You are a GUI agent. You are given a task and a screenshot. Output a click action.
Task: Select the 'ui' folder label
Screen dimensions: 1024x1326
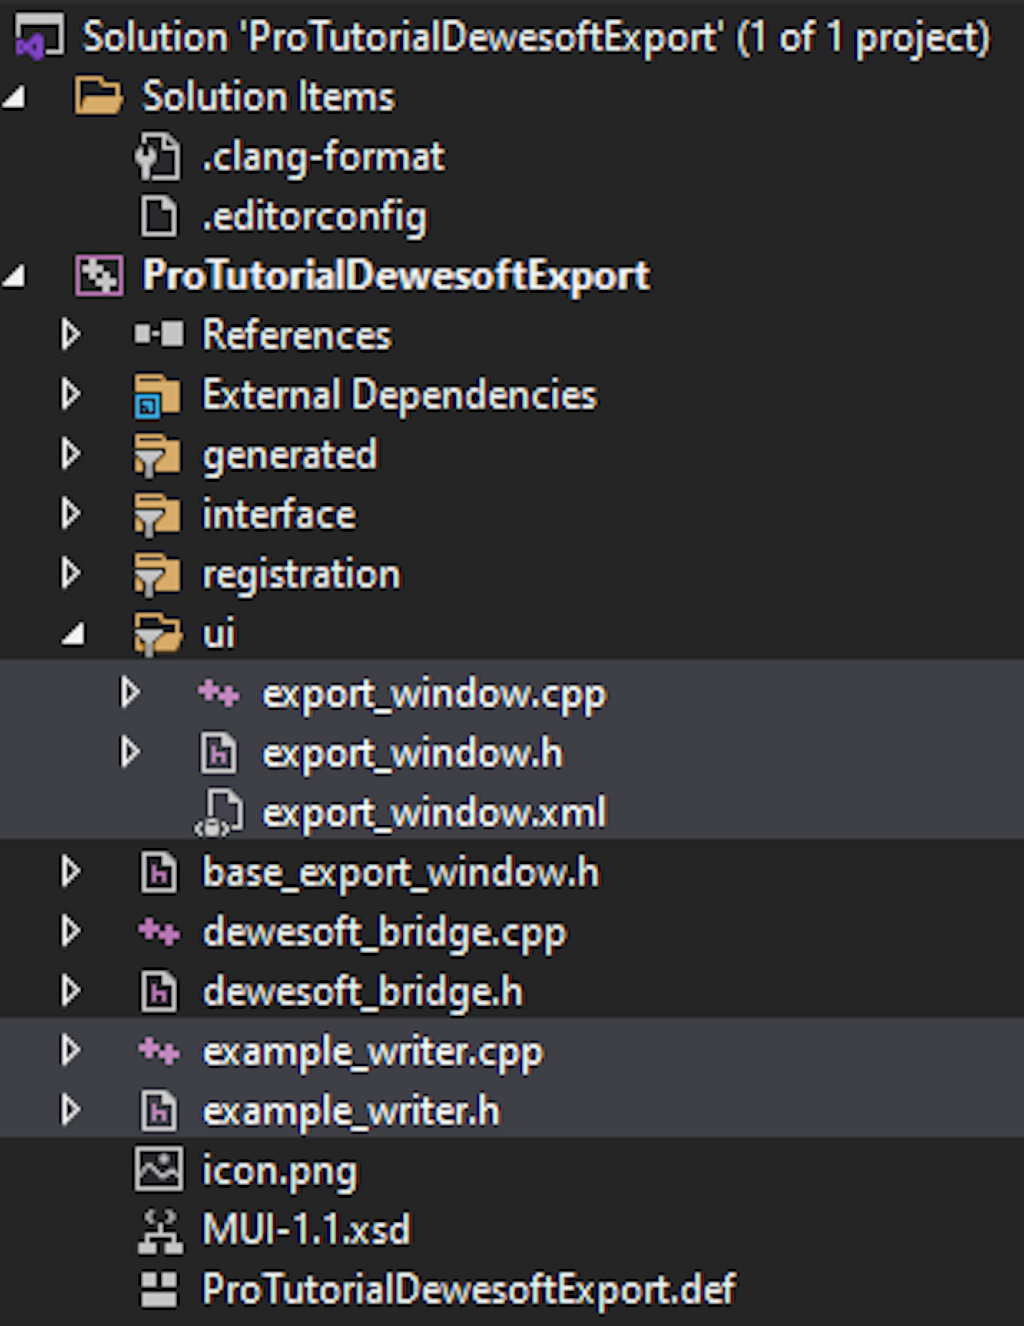tap(219, 635)
